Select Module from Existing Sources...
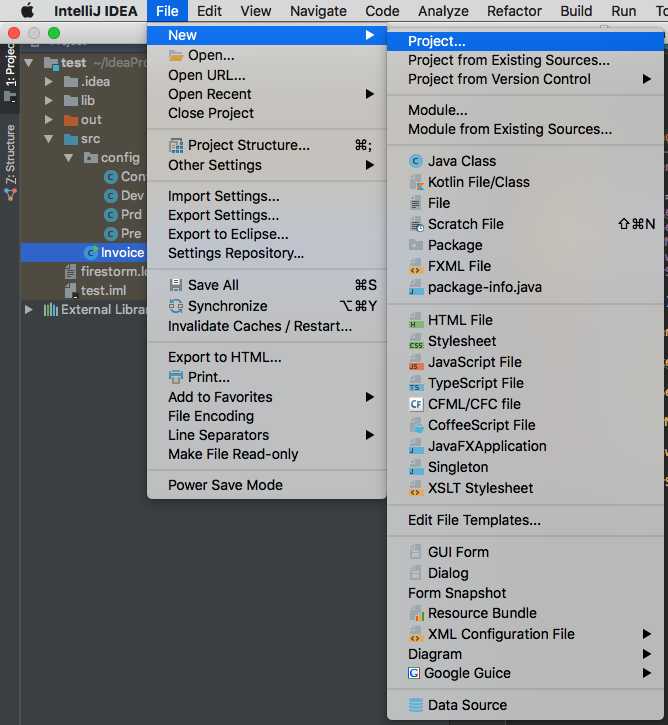The image size is (668, 725). point(525,129)
